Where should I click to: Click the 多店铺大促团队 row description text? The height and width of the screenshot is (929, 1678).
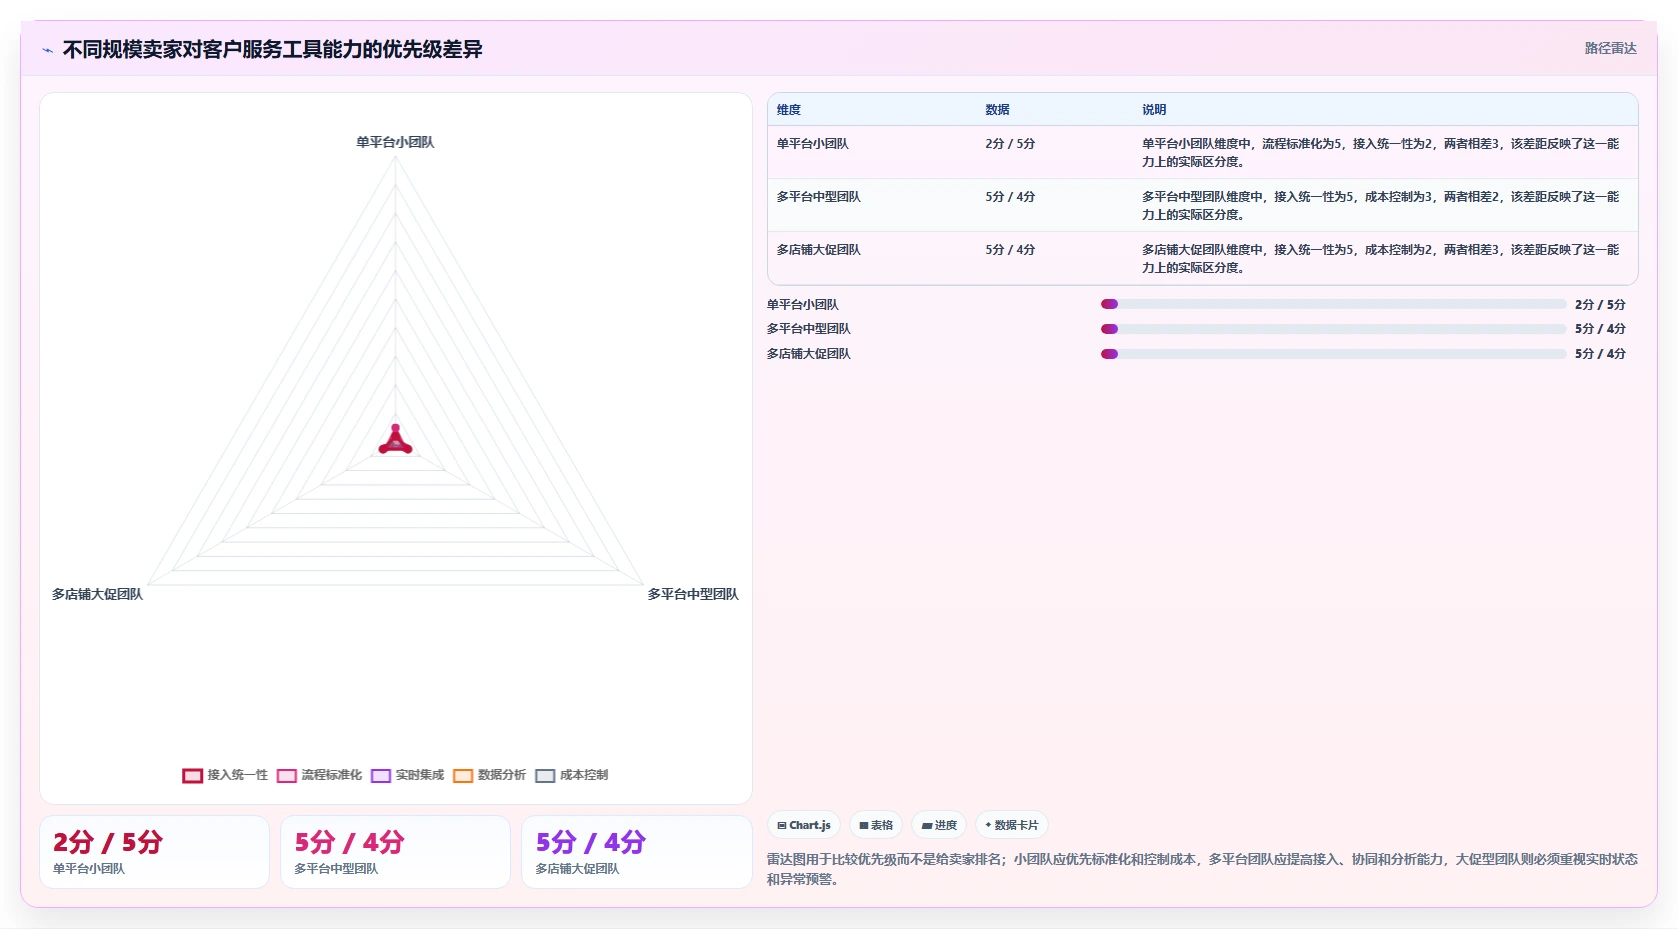pos(1380,259)
